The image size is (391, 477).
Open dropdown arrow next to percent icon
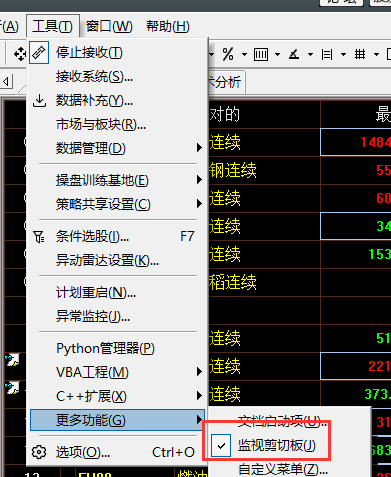pos(245,54)
